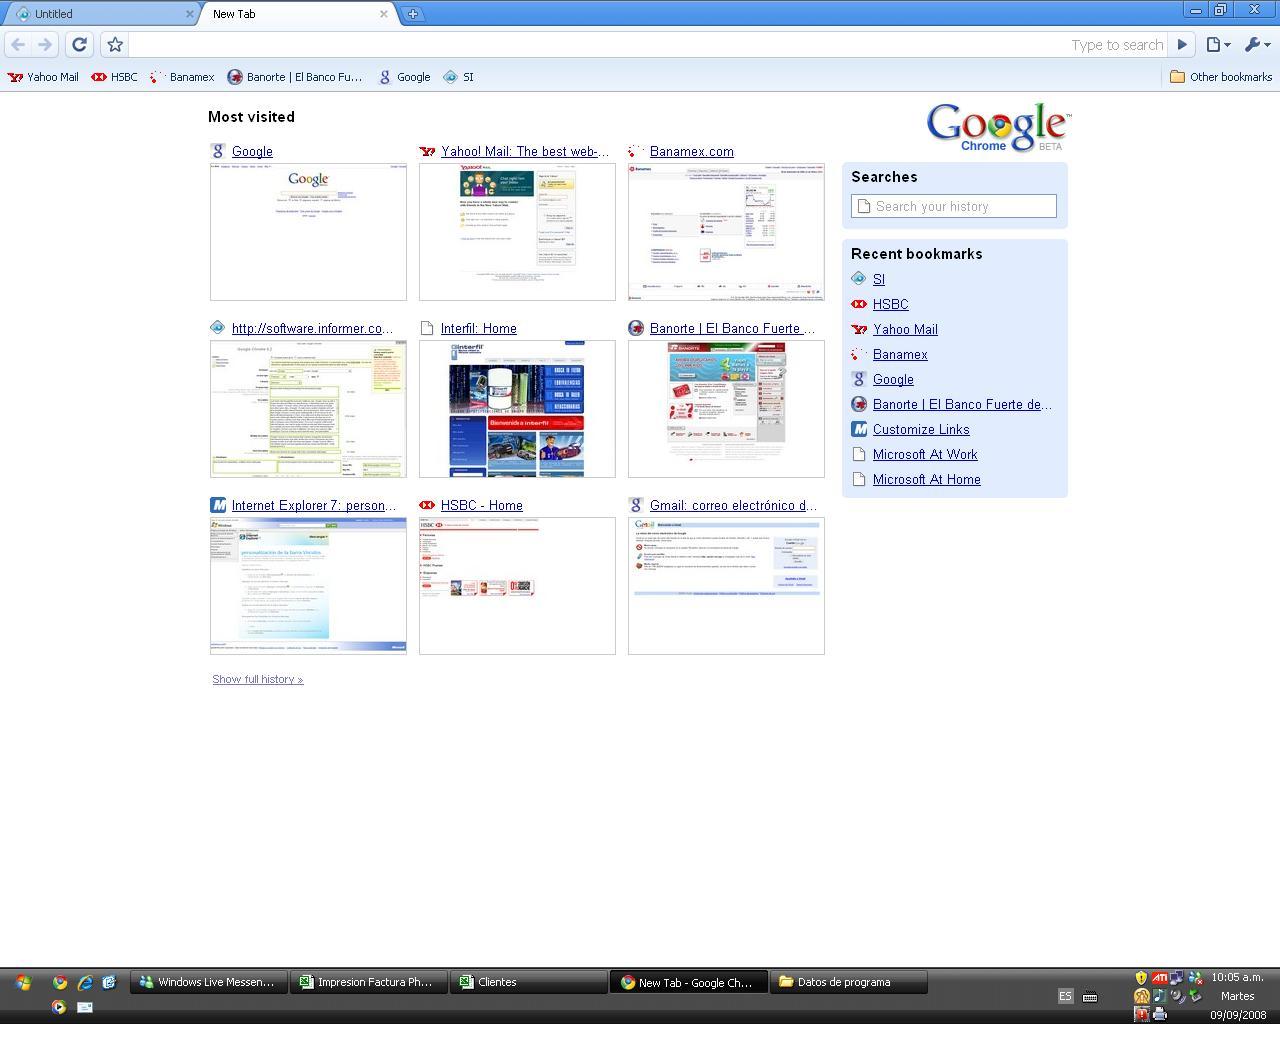Open the mail envelope quick launch icon
This screenshot has width=1280, height=1064.
point(85,1007)
